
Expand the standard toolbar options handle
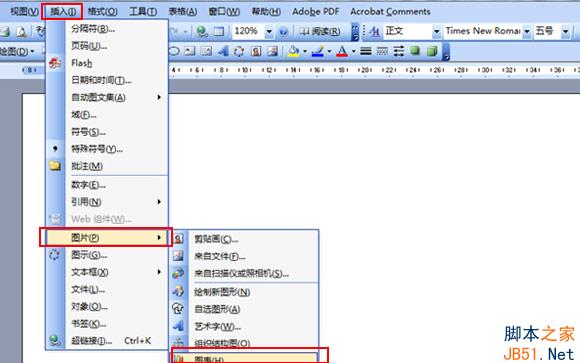(x=355, y=32)
